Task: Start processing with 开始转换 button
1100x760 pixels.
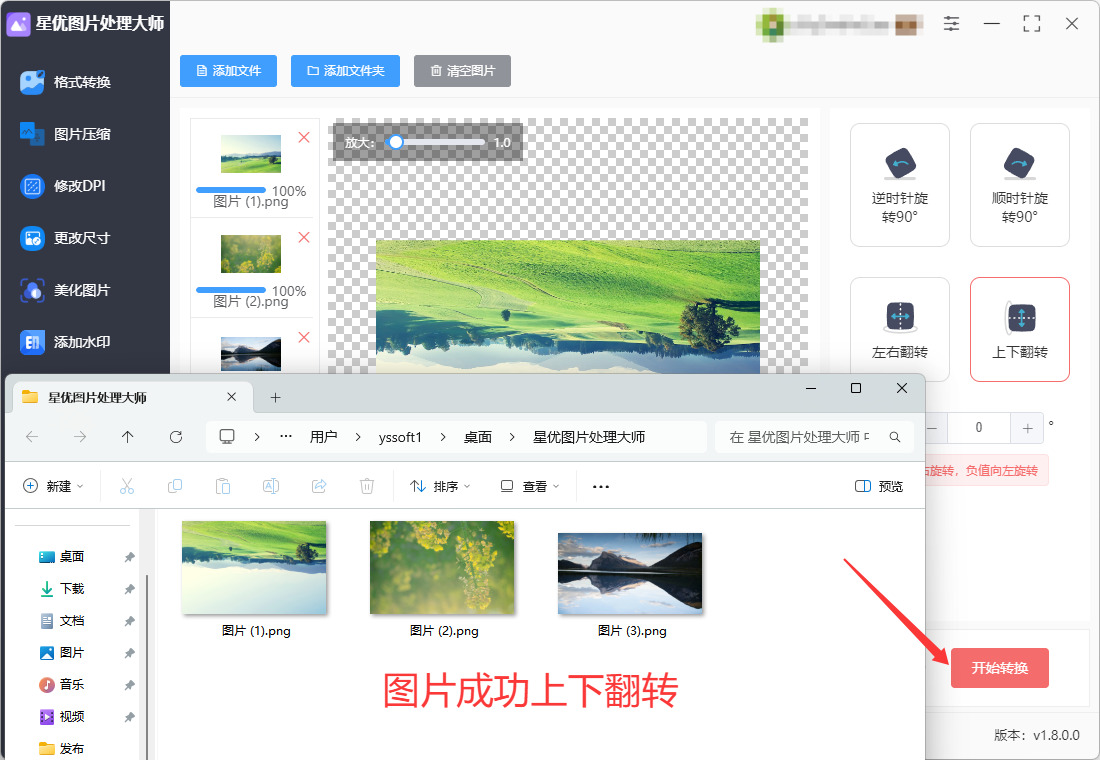Action: [1000, 668]
